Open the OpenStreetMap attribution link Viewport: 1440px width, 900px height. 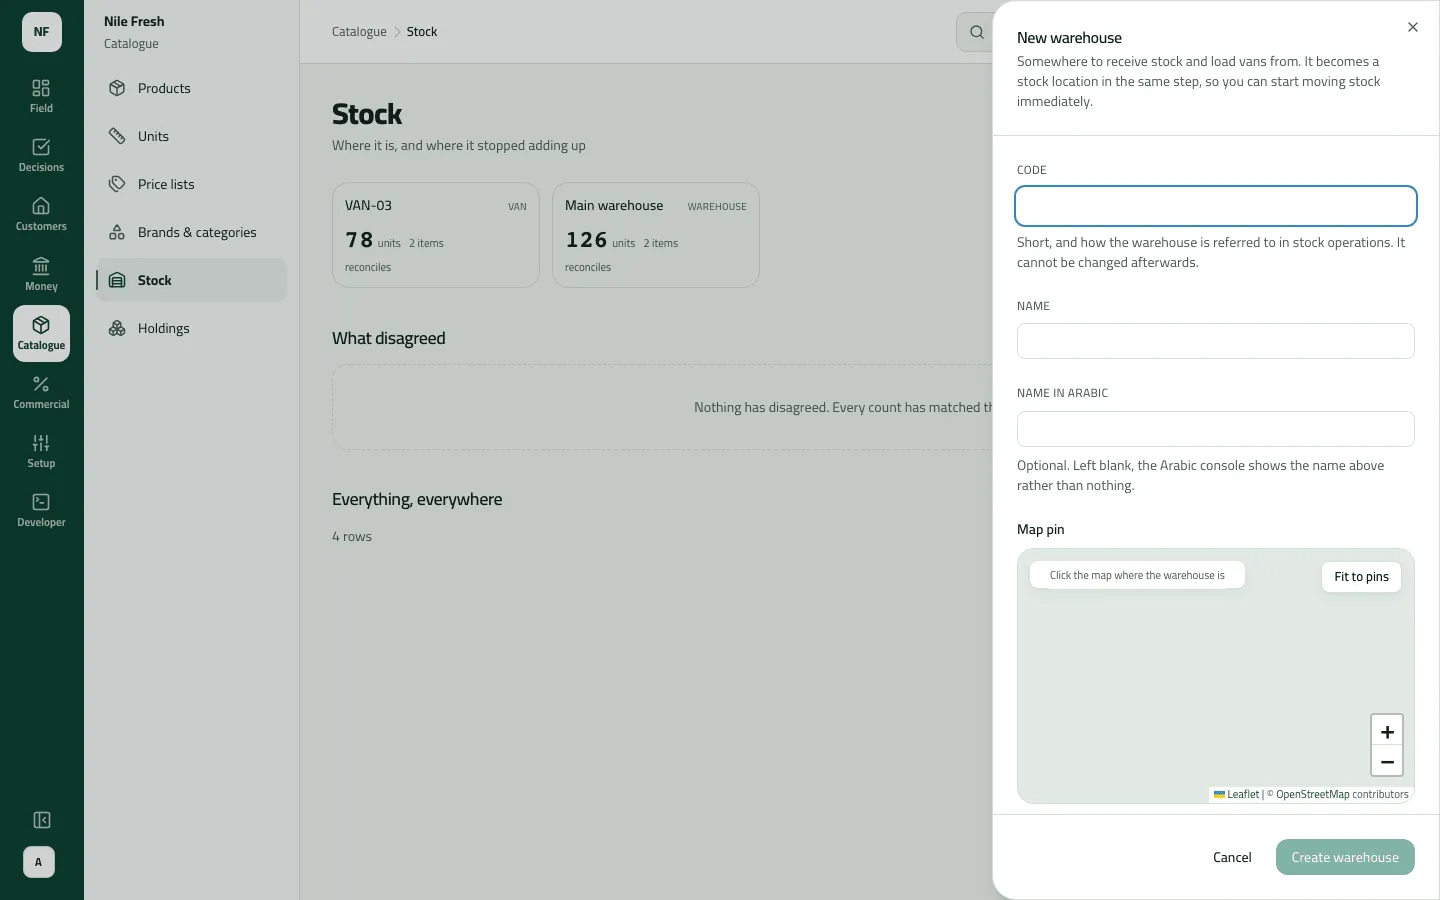(1312, 795)
